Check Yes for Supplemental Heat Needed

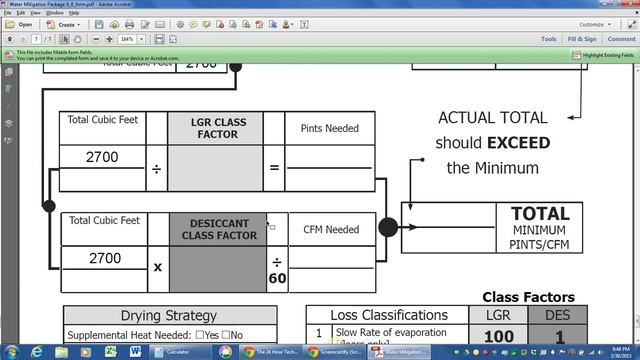200,335
